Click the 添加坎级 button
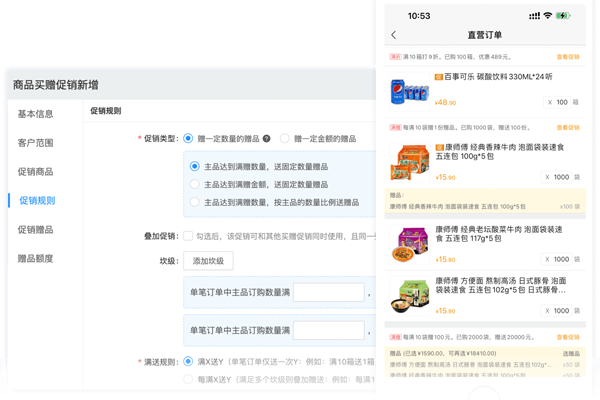The width and height of the screenshot is (600, 400). tap(208, 261)
